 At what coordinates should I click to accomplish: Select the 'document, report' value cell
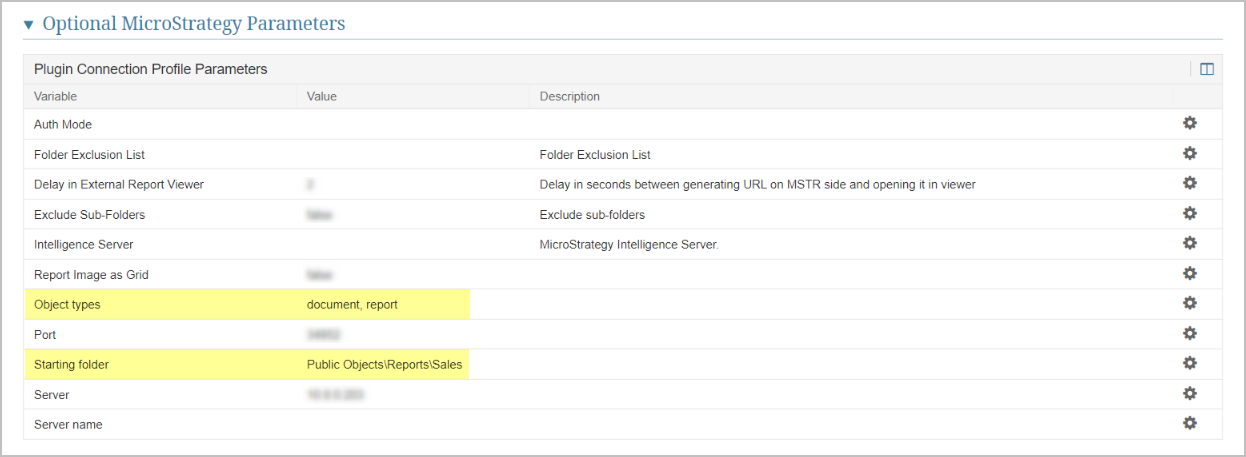(352, 304)
